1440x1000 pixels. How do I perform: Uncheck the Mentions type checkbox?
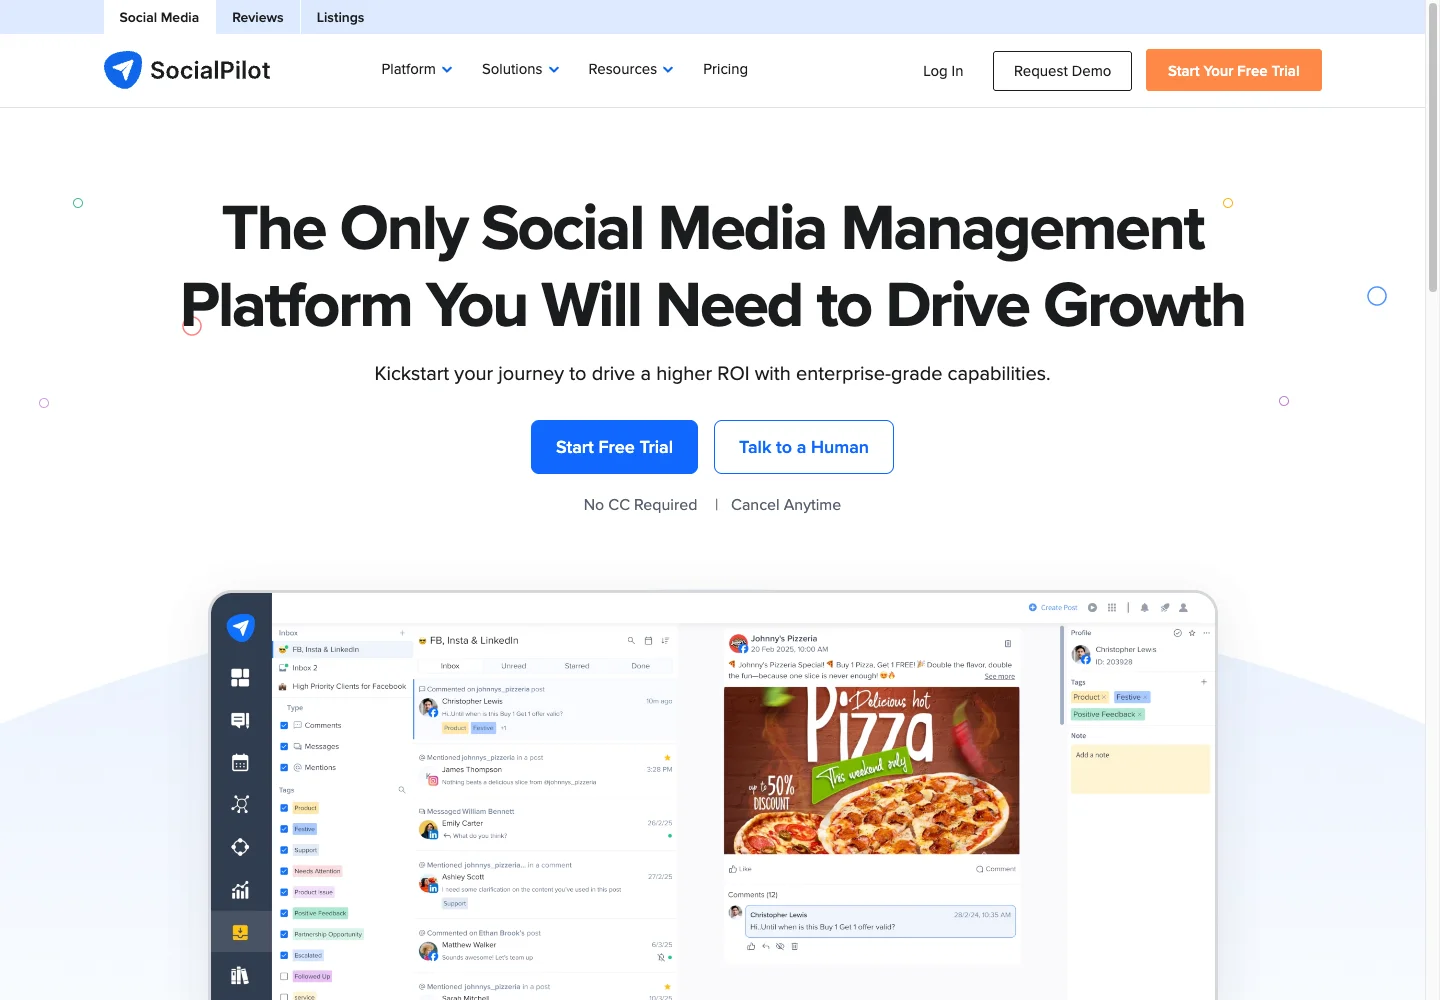pos(284,767)
